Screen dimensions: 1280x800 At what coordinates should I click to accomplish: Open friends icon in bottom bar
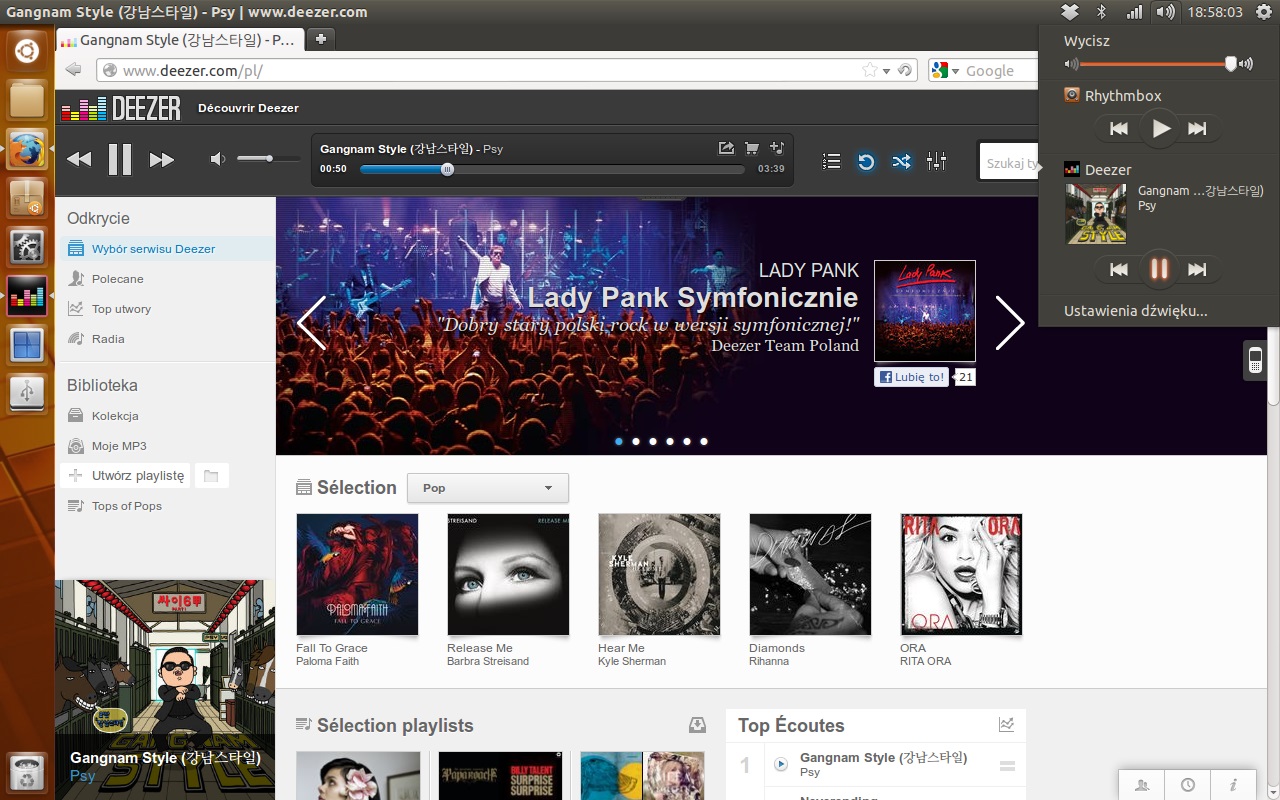(x=1142, y=785)
